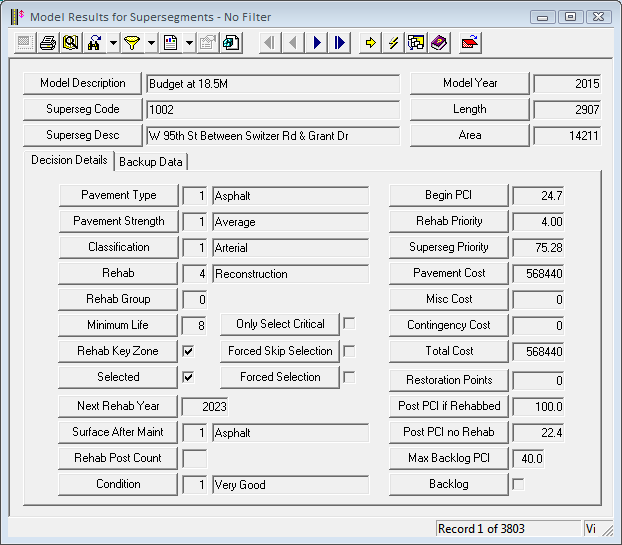Viewport: 622px width, 545px height.
Task: Click the binoculars find icon
Action: [x=94, y=42]
